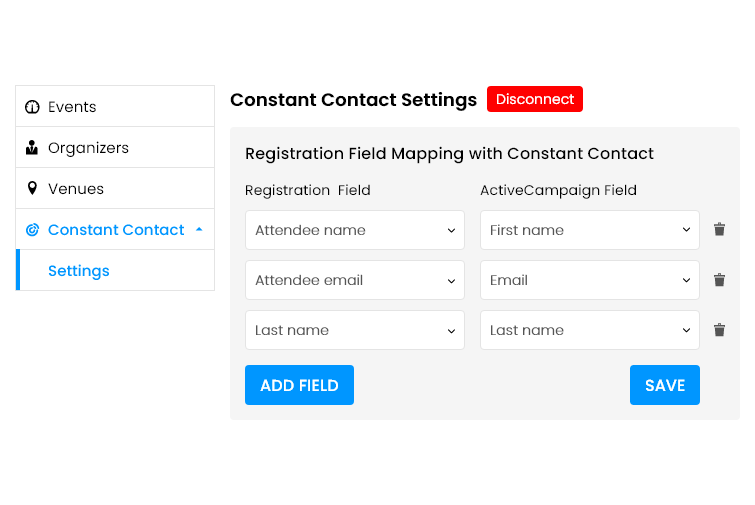Select the Constant Contact menu label
755x505 pixels.
pyautogui.click(x=116, y=230)
